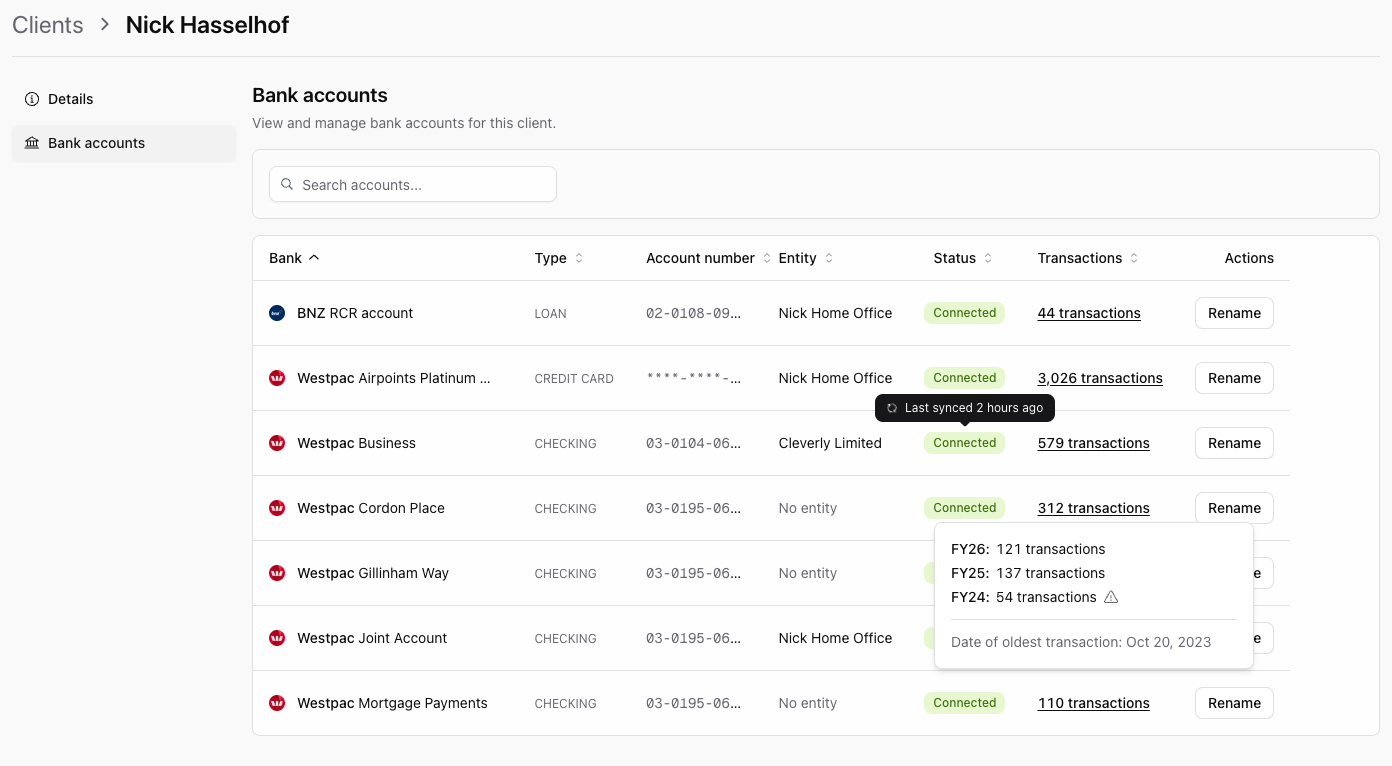The width and height of the screenshot is (1392, 766).
Task: Click Westpac logo beside Gillinham Way
Action: [x=277, y=573]
